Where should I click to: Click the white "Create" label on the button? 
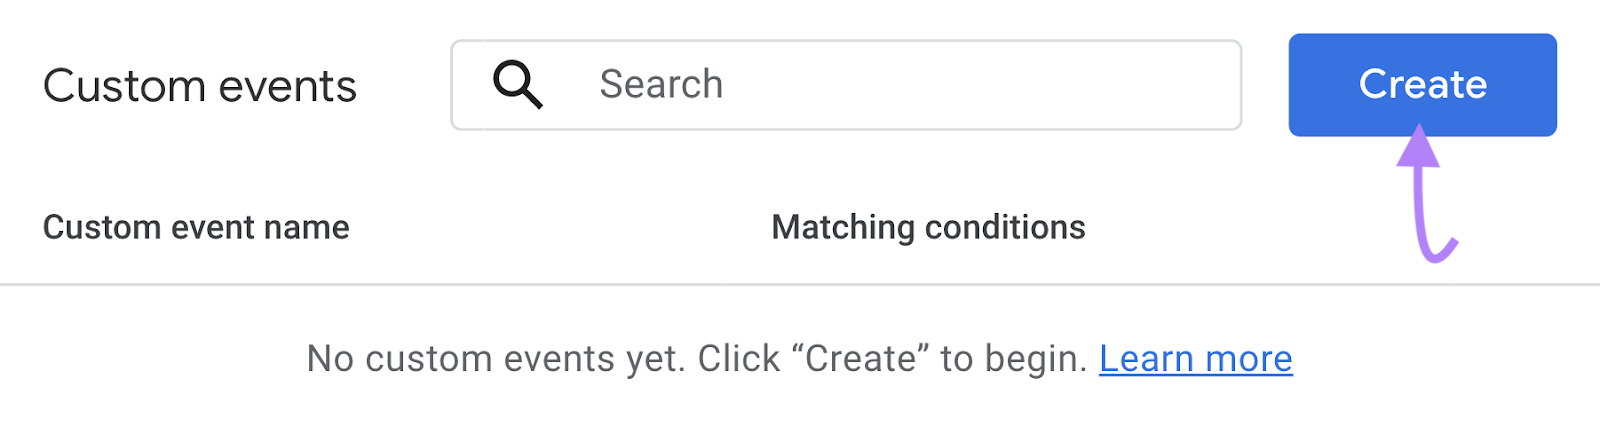[x=1422, y=85]
